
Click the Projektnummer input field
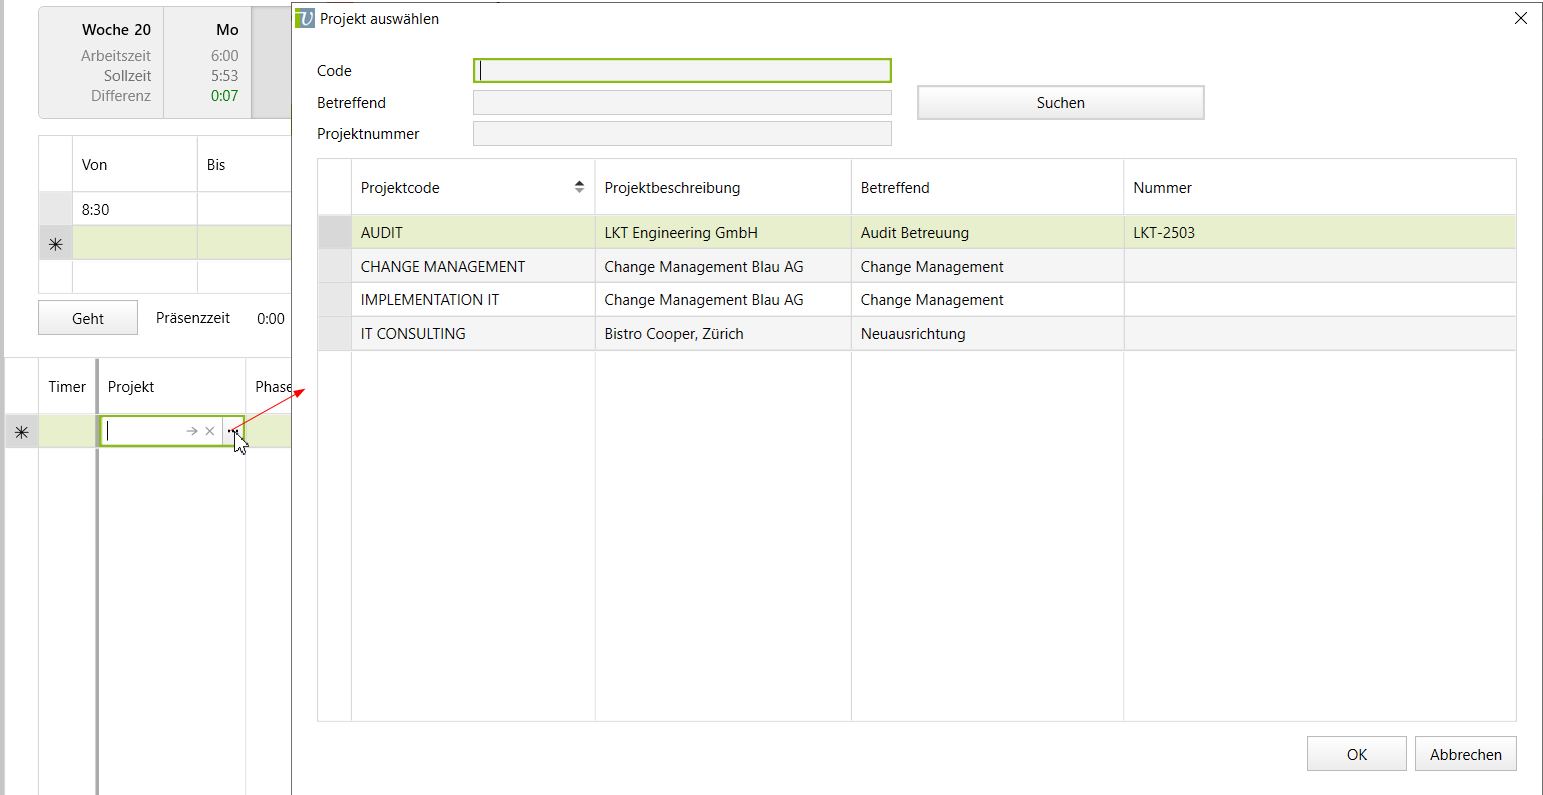[682, 134]
